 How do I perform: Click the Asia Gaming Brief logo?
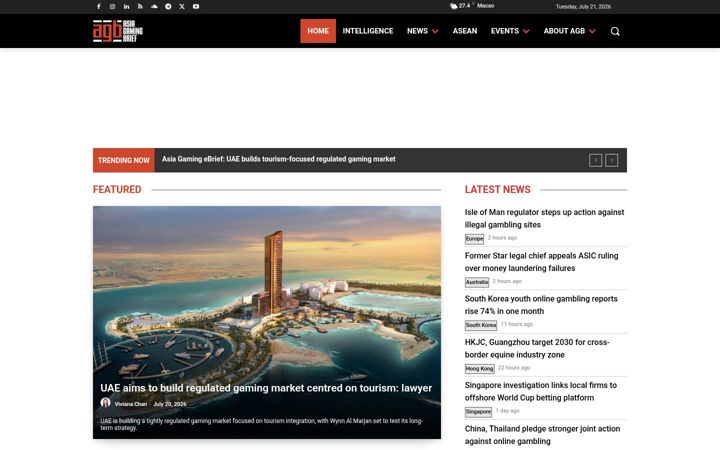(x=118, y=31)
